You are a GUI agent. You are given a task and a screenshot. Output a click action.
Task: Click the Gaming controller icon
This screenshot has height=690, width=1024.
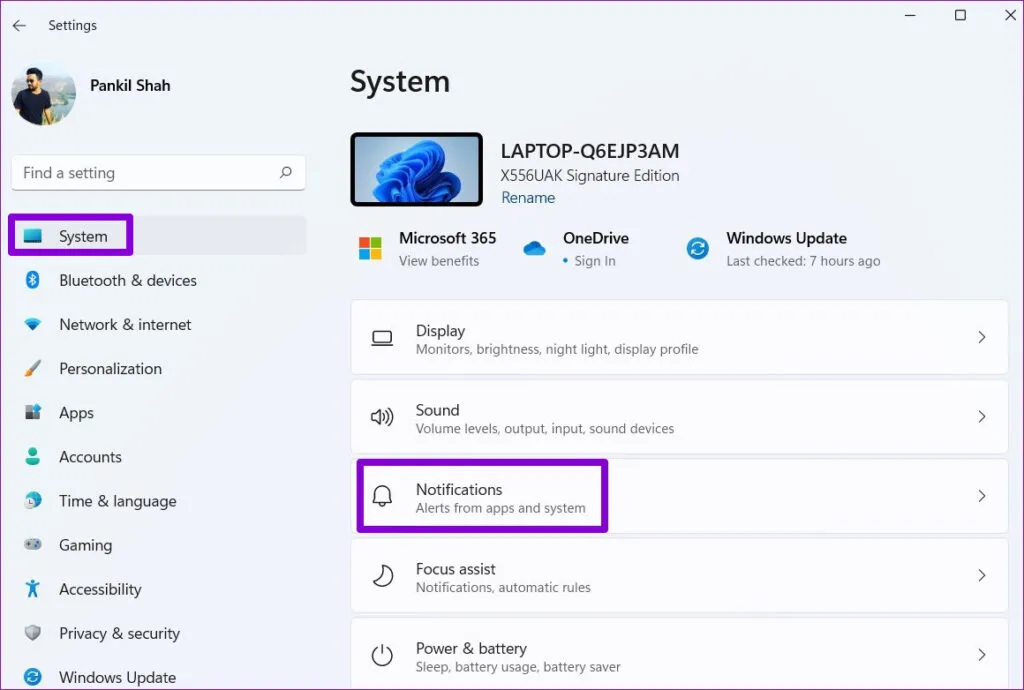coord(33,545)
